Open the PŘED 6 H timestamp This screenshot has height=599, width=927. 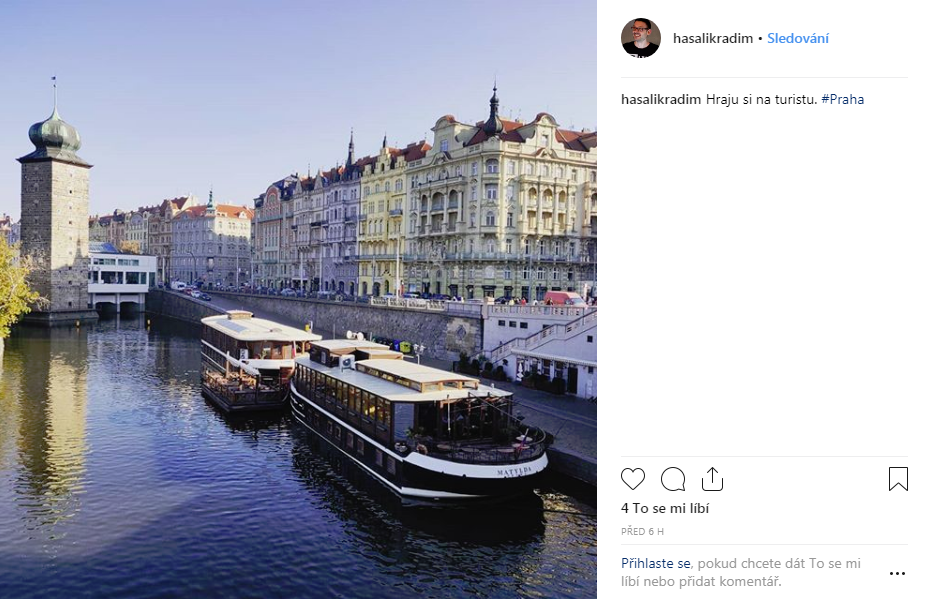[643, 532]
